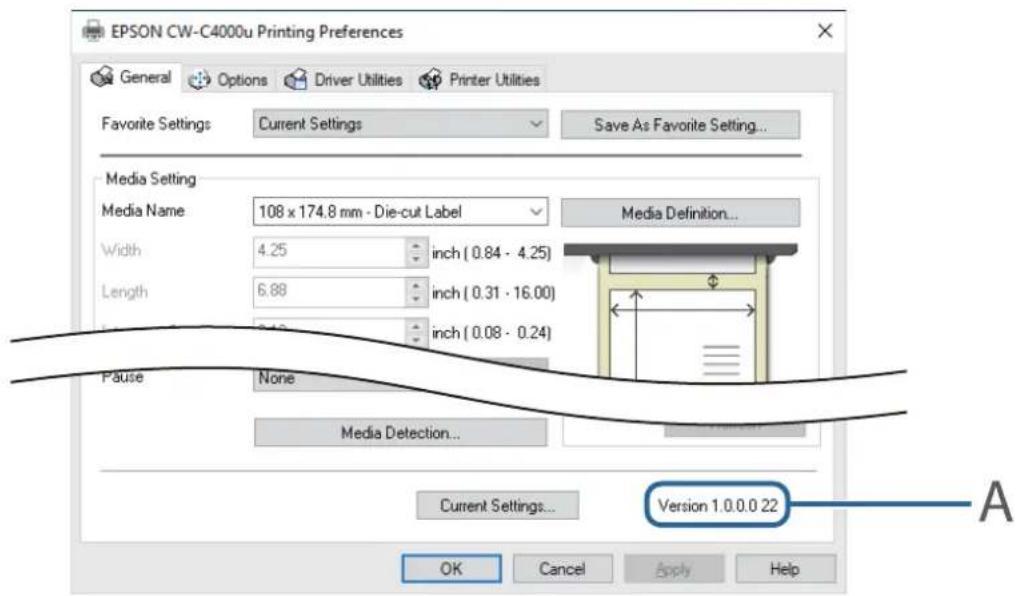The image size is (1021, 596).
Task: Click the Media Detection button
Action: pos(400,433)
